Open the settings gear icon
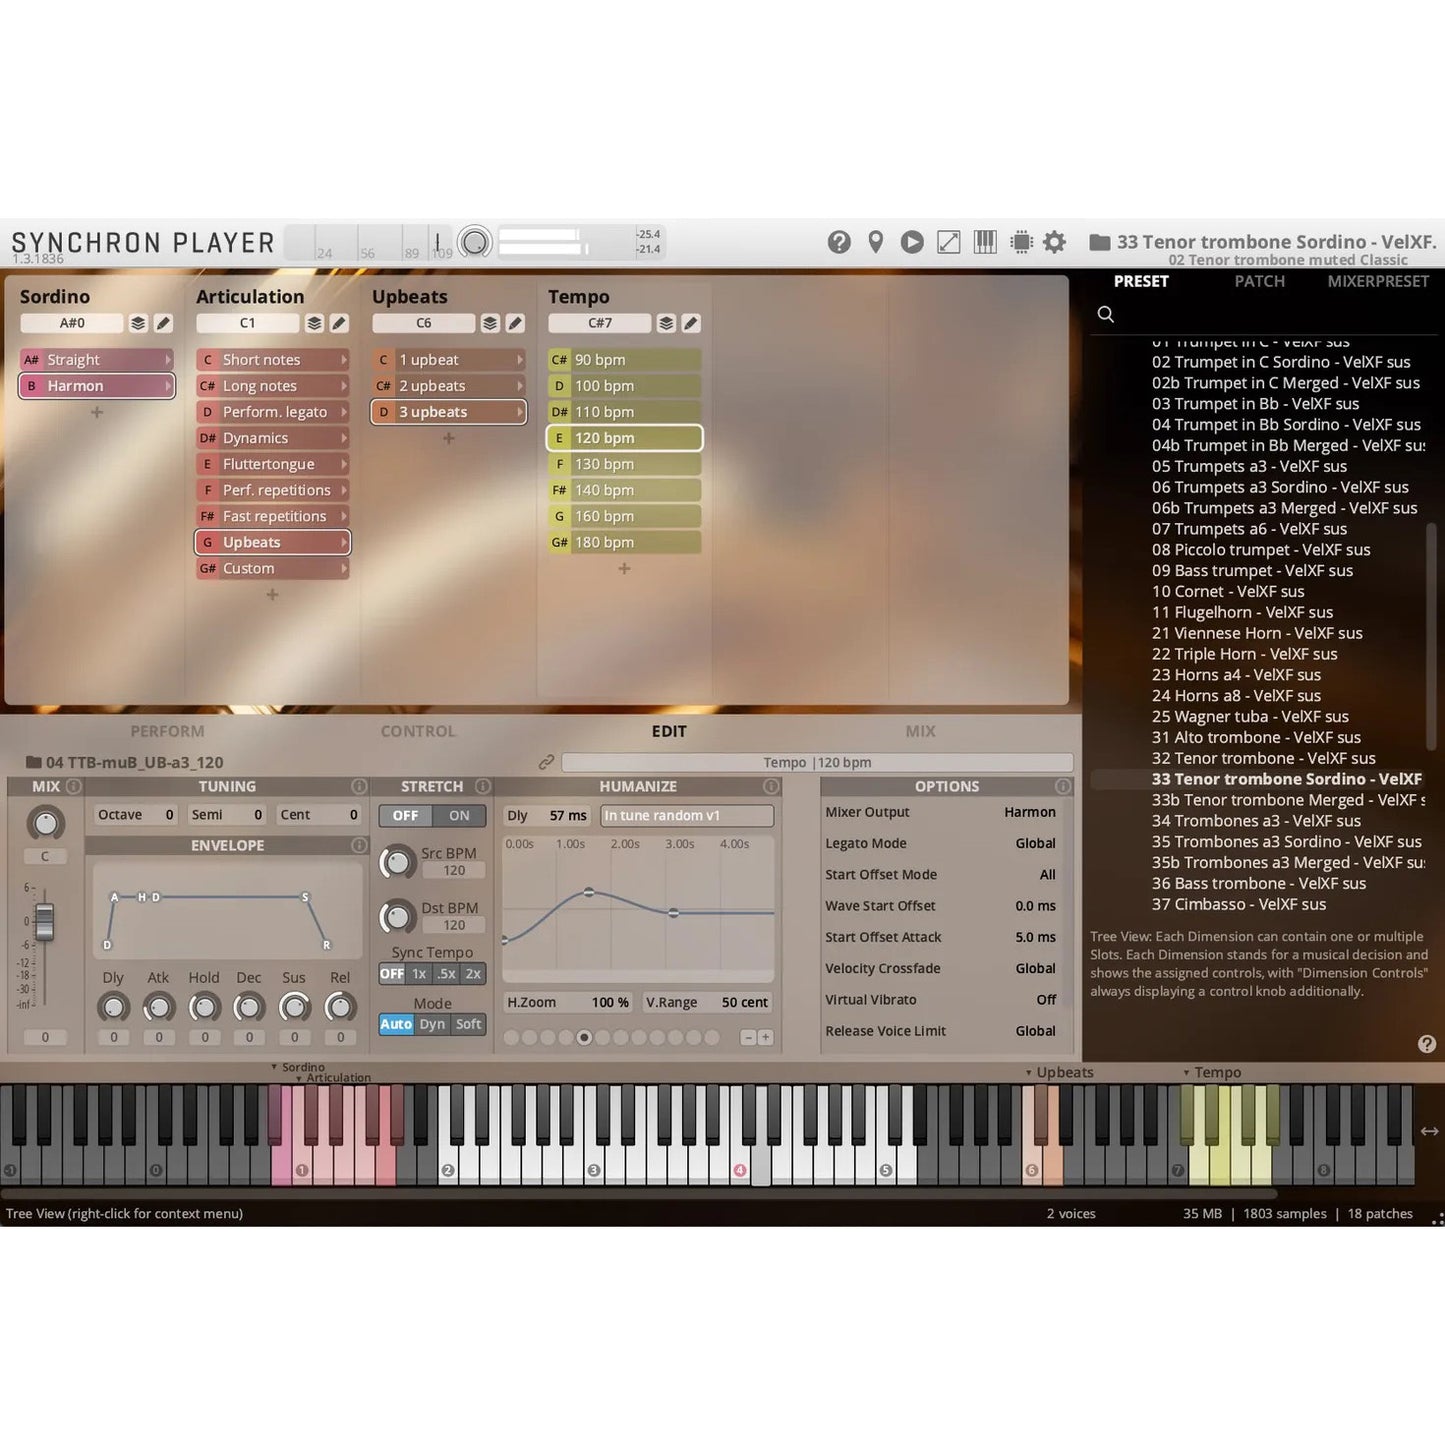The image size is (1445, 1445). (1054, 242)
